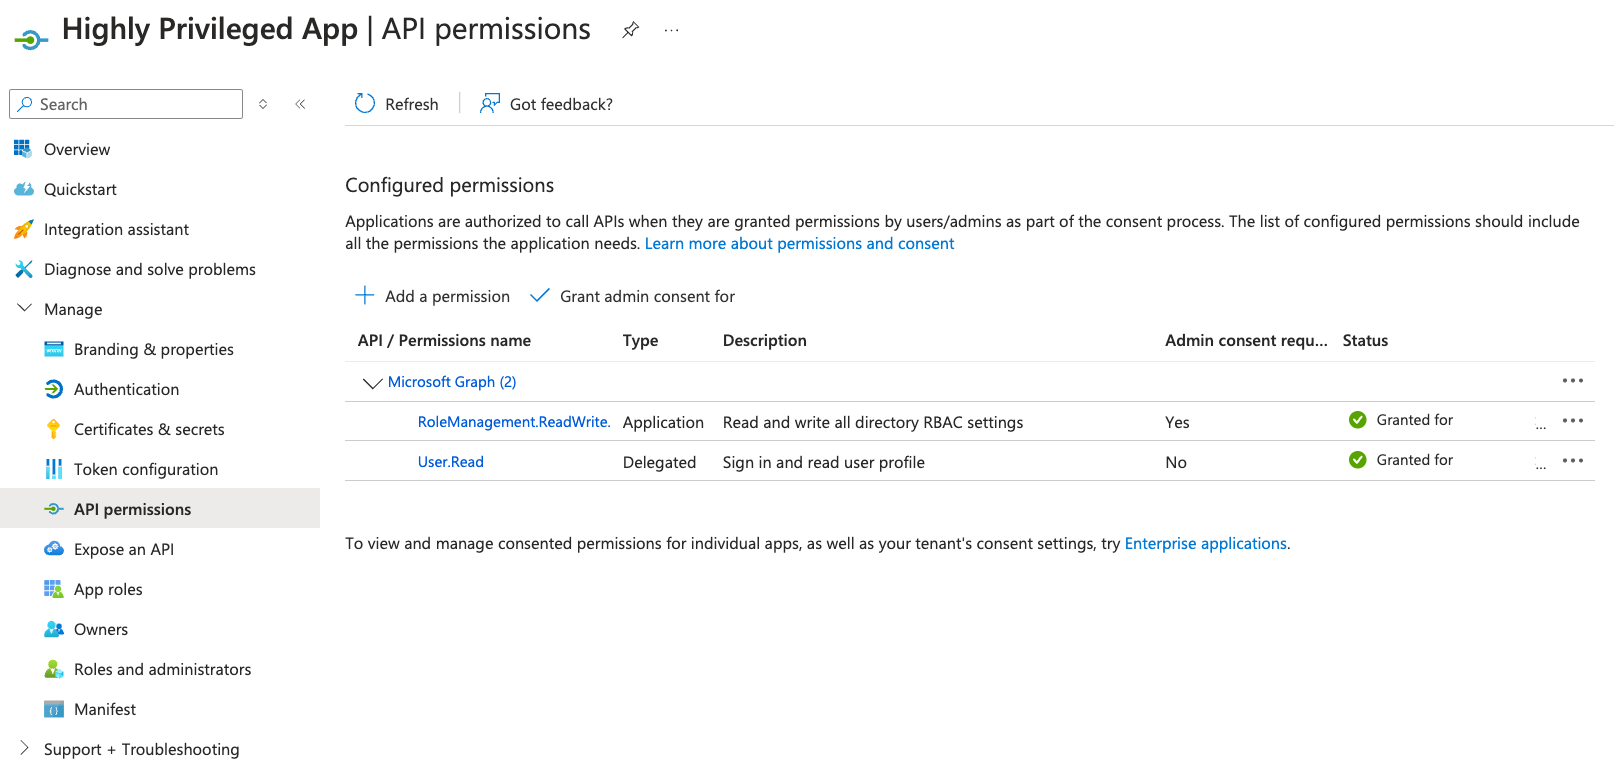Screen dimensions: 1614x778
Task: Collapse the Manage section
Action: point(24,308)
